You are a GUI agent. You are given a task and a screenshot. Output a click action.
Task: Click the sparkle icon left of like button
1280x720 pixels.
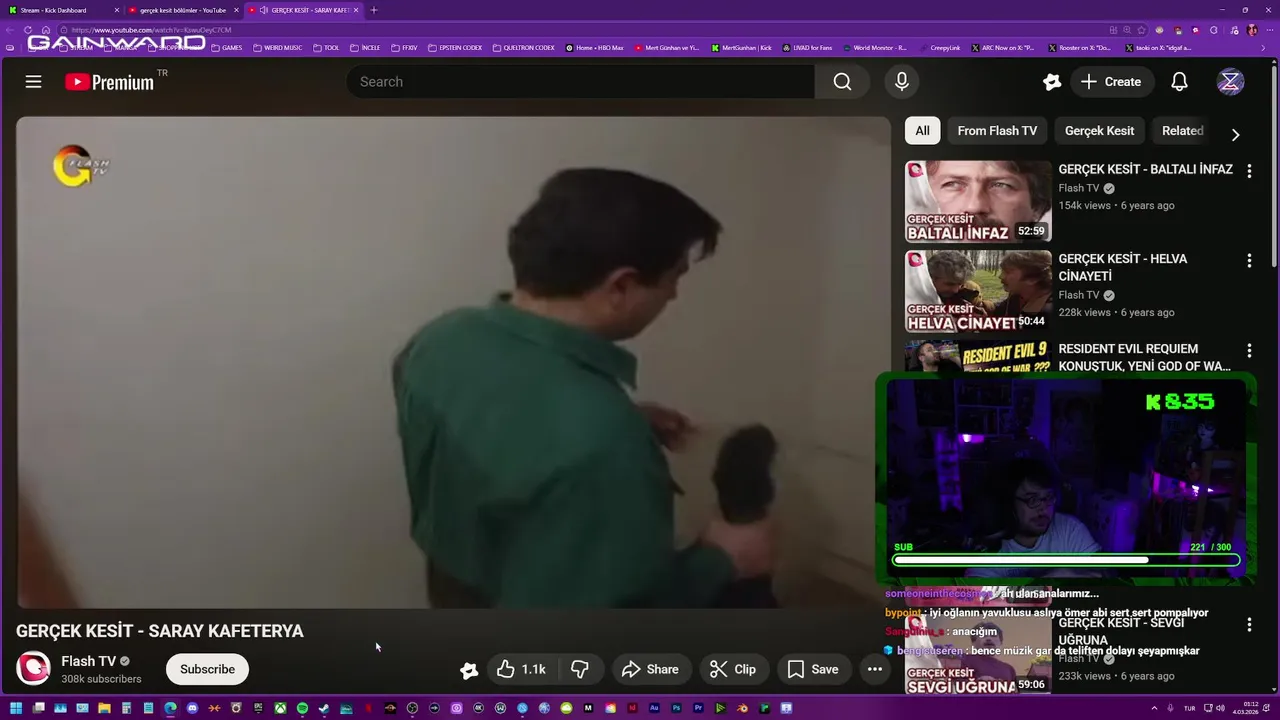tap(468, 670)
